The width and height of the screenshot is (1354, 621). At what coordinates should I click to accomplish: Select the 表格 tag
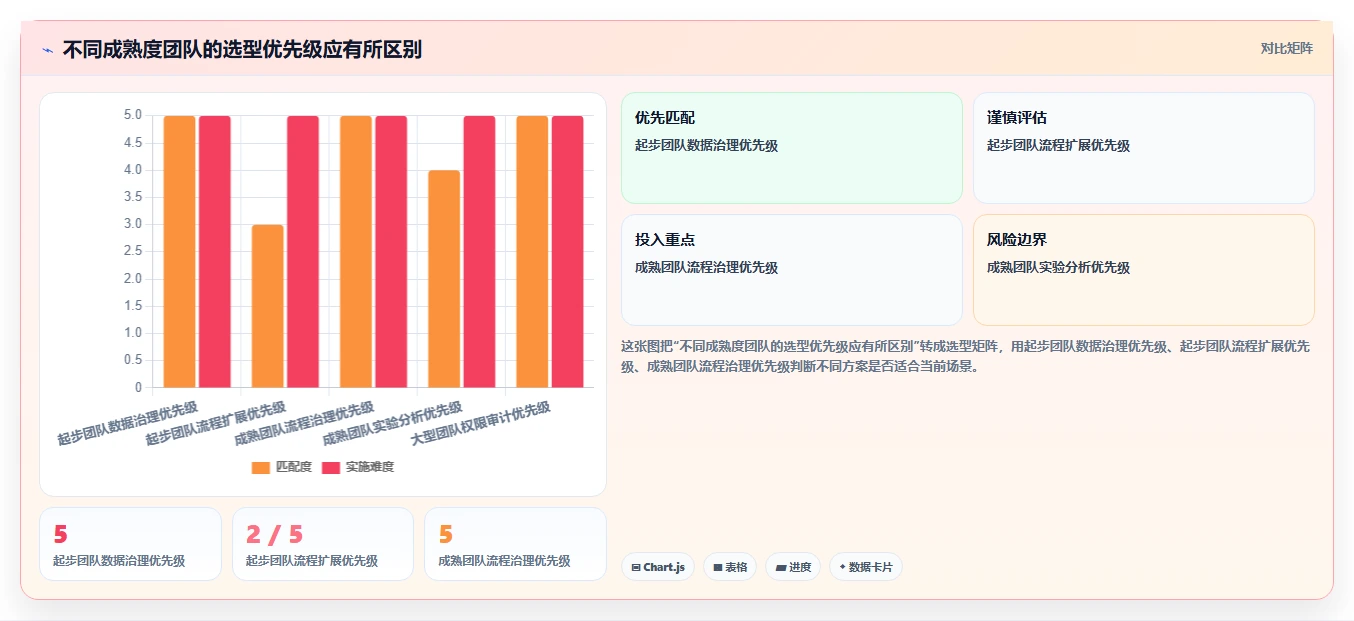click(x=730, y=567)
